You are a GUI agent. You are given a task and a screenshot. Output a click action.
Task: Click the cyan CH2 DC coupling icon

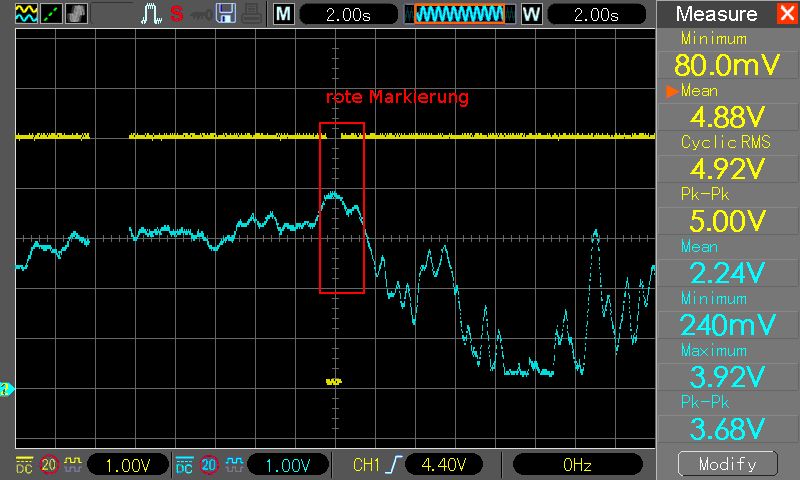184,465
